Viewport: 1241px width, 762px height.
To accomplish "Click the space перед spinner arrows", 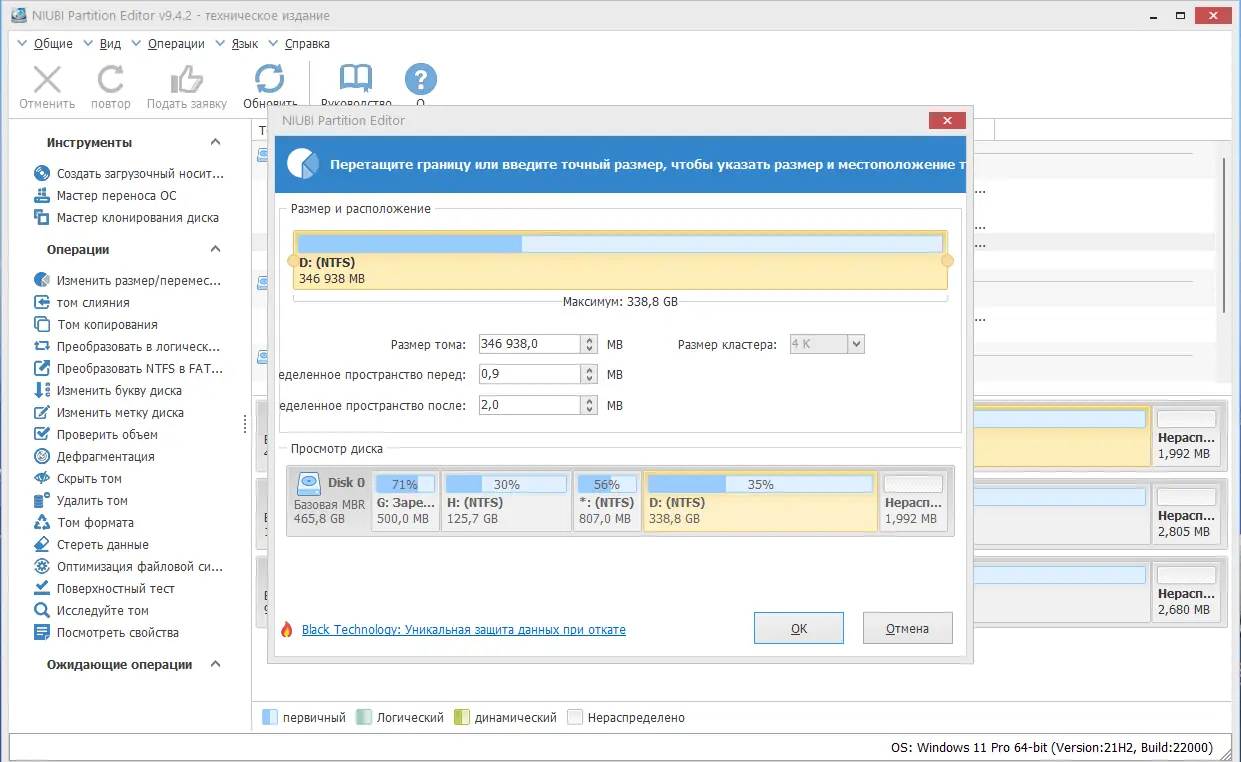I will [x=589, y=375].
